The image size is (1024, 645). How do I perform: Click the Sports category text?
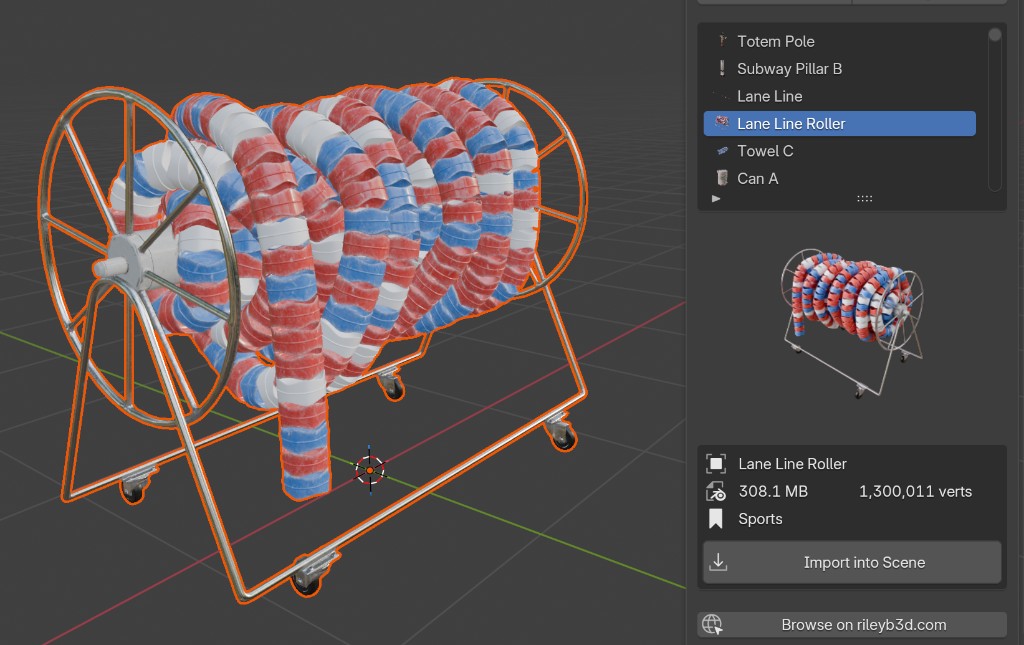click(760, 519)
